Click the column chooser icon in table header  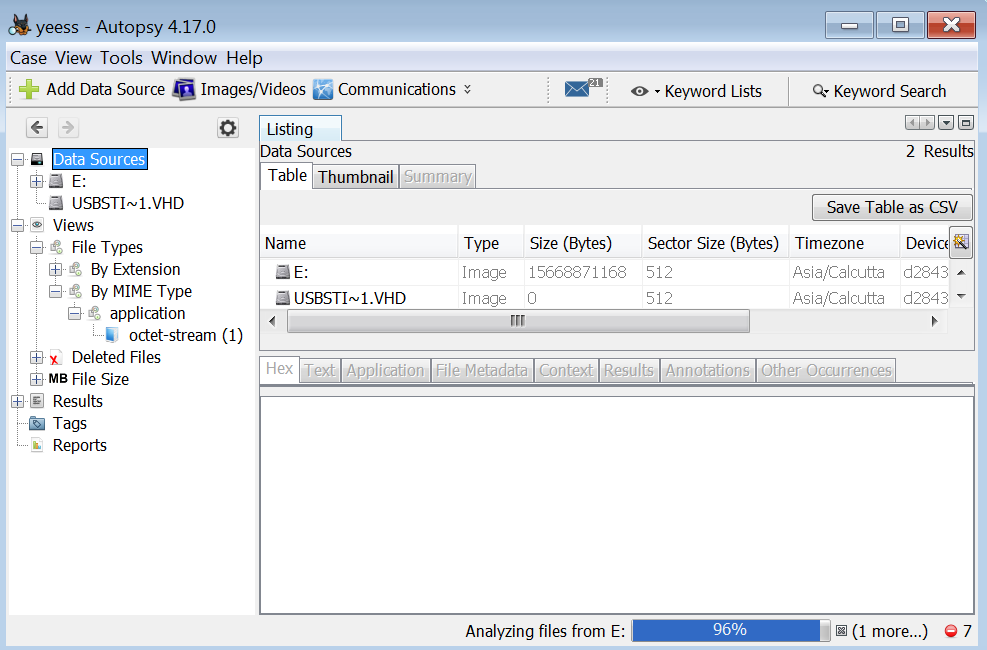961,242
